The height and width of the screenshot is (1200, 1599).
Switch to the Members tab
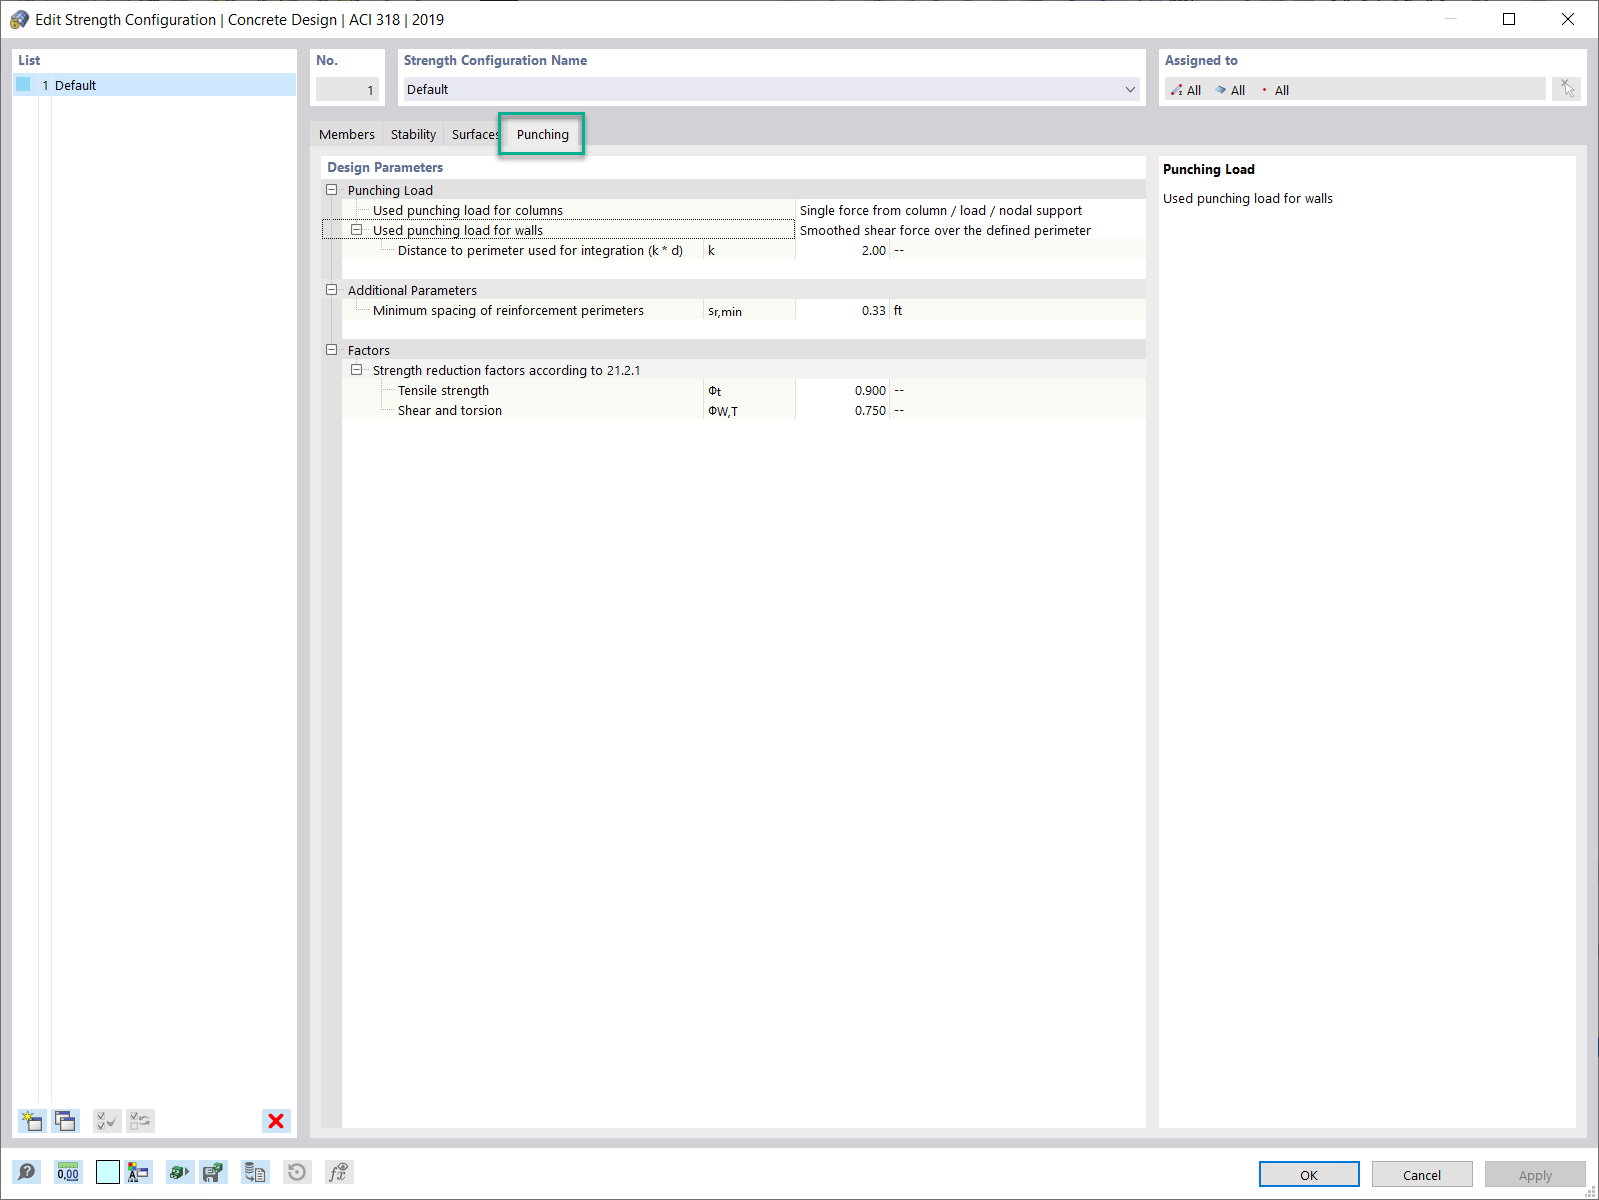coord(347,134)
